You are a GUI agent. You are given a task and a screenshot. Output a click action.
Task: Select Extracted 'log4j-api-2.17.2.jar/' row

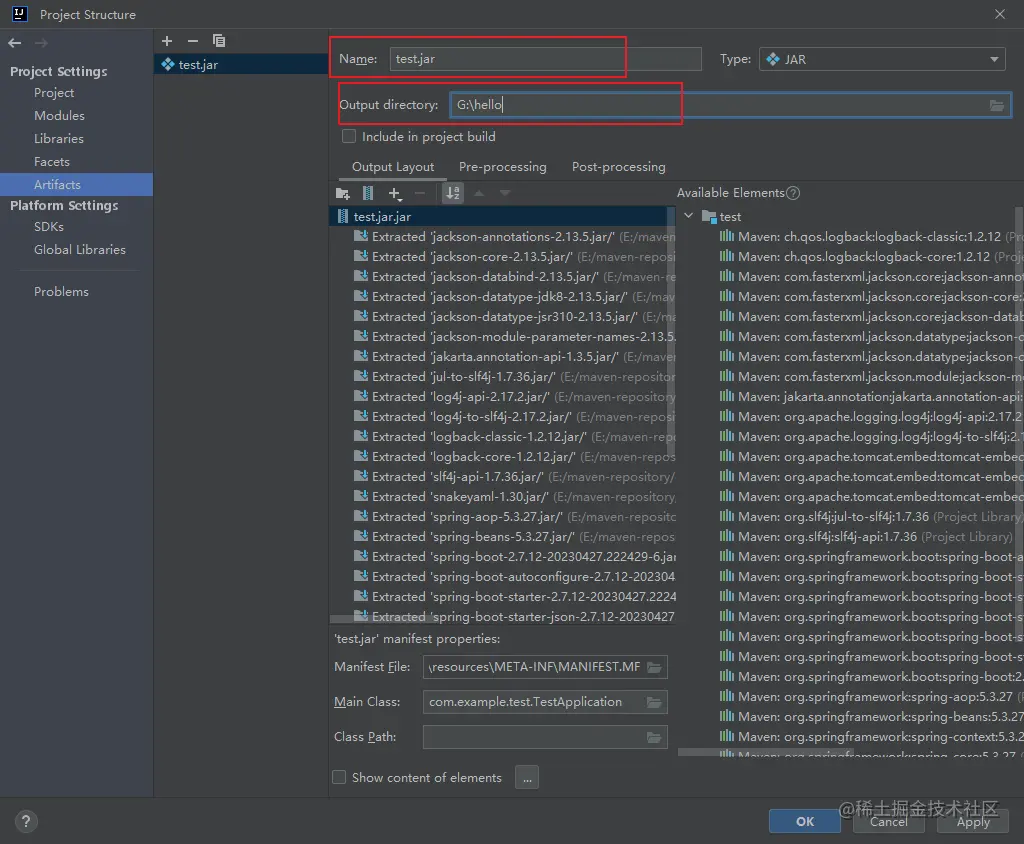tap(514, 397)
